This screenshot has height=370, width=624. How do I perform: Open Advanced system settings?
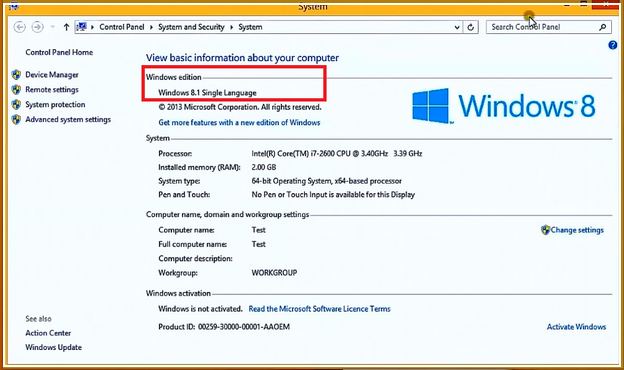68,119
